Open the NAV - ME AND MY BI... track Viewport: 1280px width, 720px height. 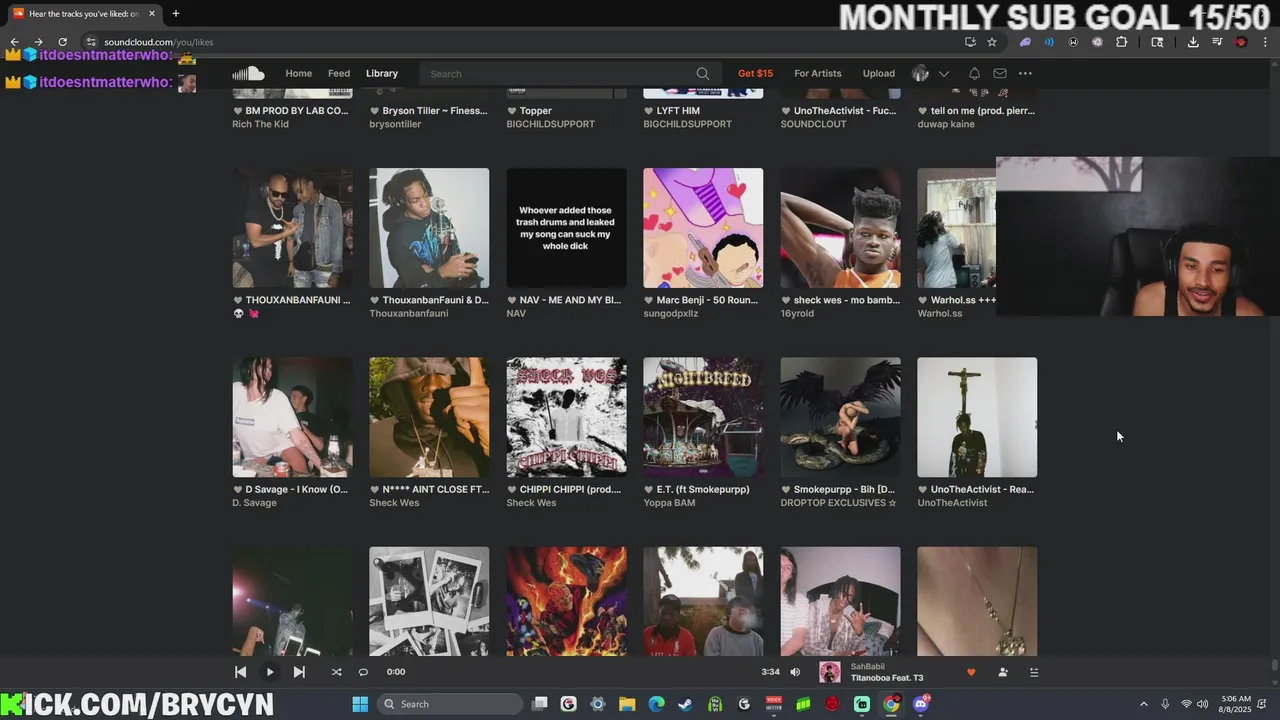[x=570, y=300]
